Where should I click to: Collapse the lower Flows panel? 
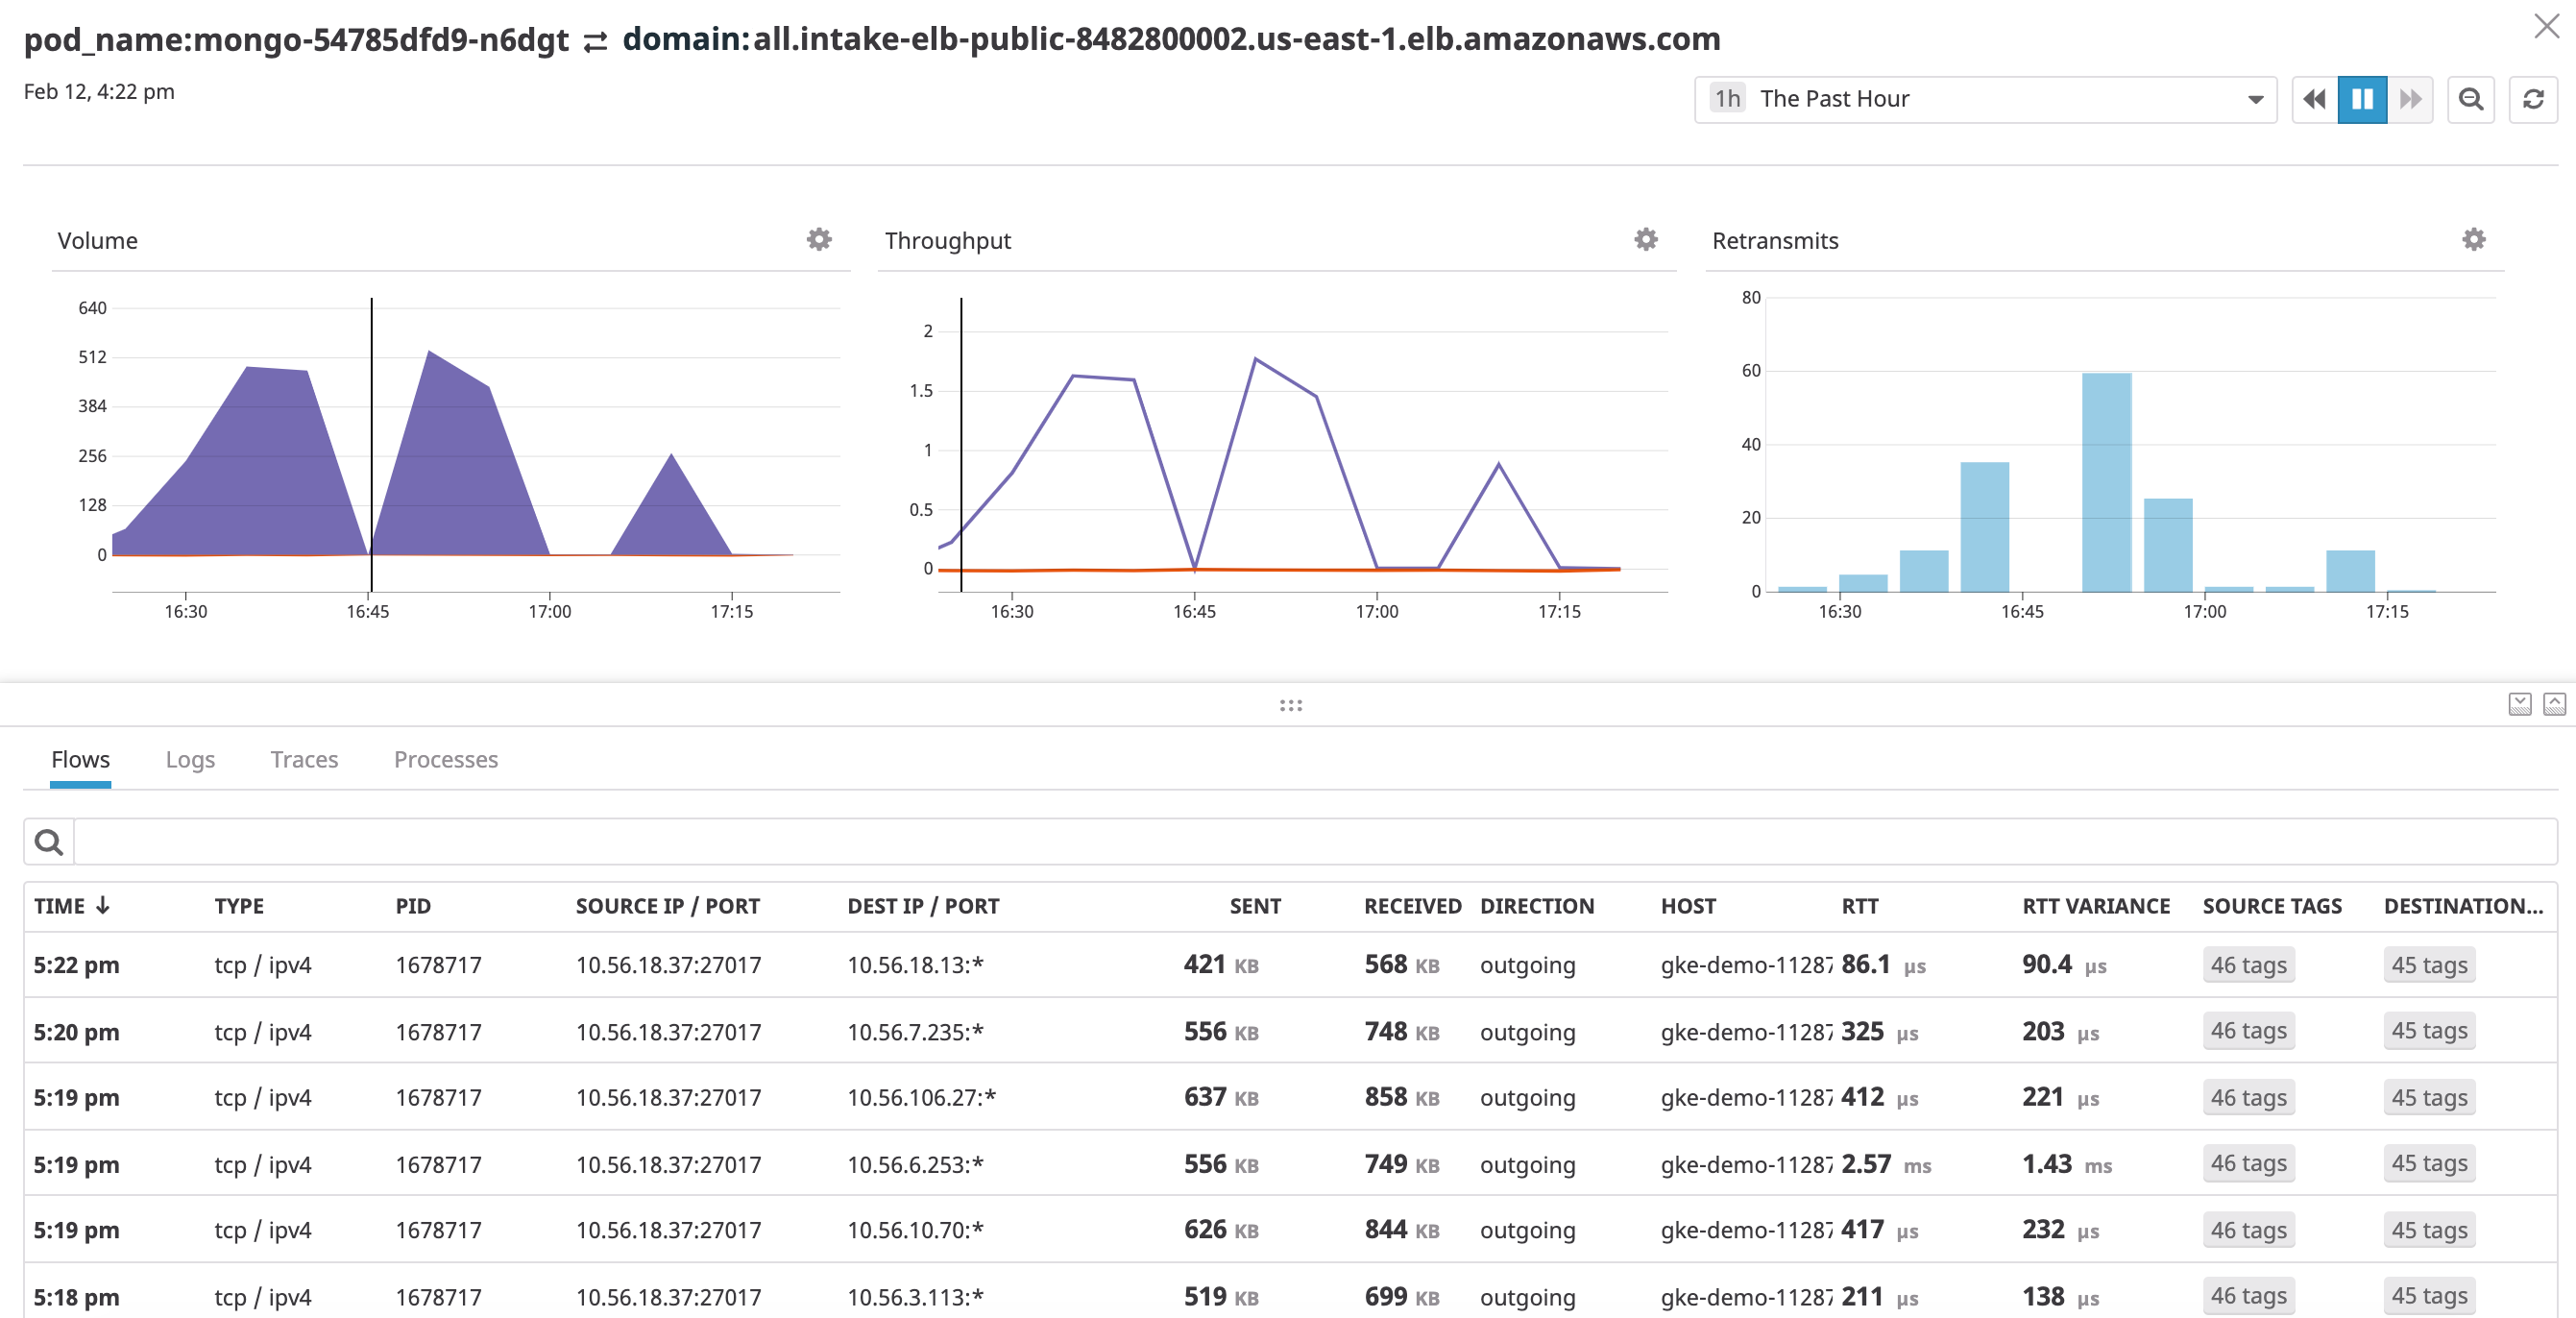pos(2521,704)
